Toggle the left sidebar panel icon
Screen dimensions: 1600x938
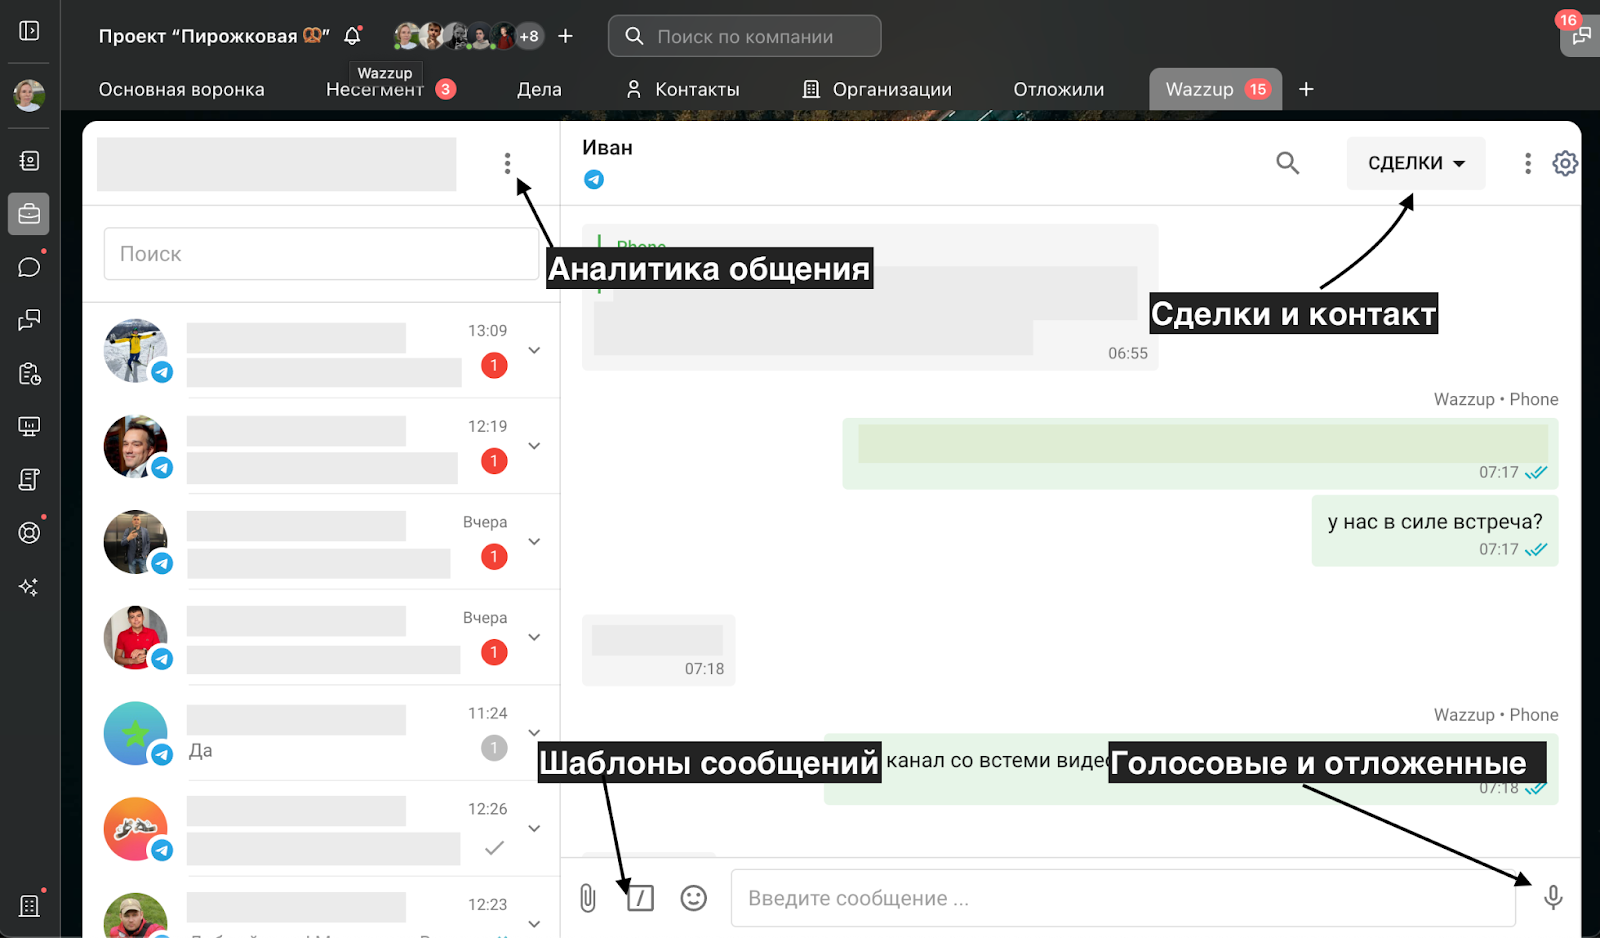[x=29, y=31]
